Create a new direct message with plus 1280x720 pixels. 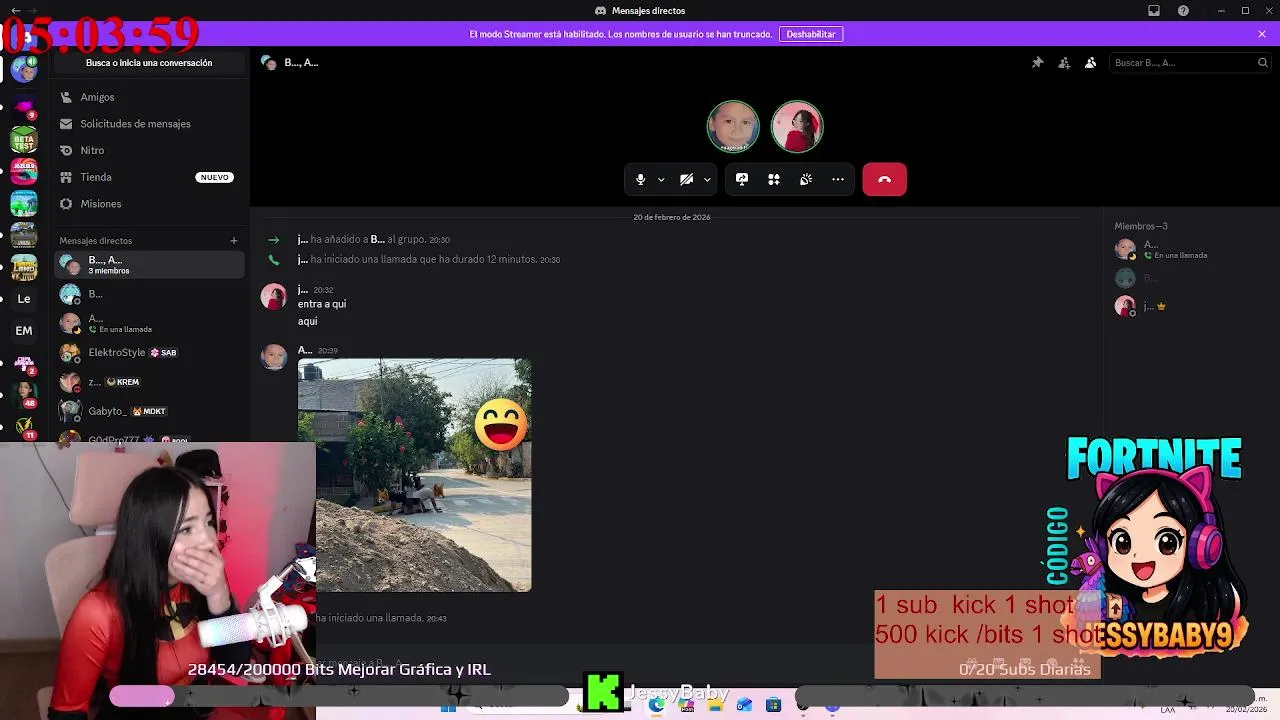234,241
